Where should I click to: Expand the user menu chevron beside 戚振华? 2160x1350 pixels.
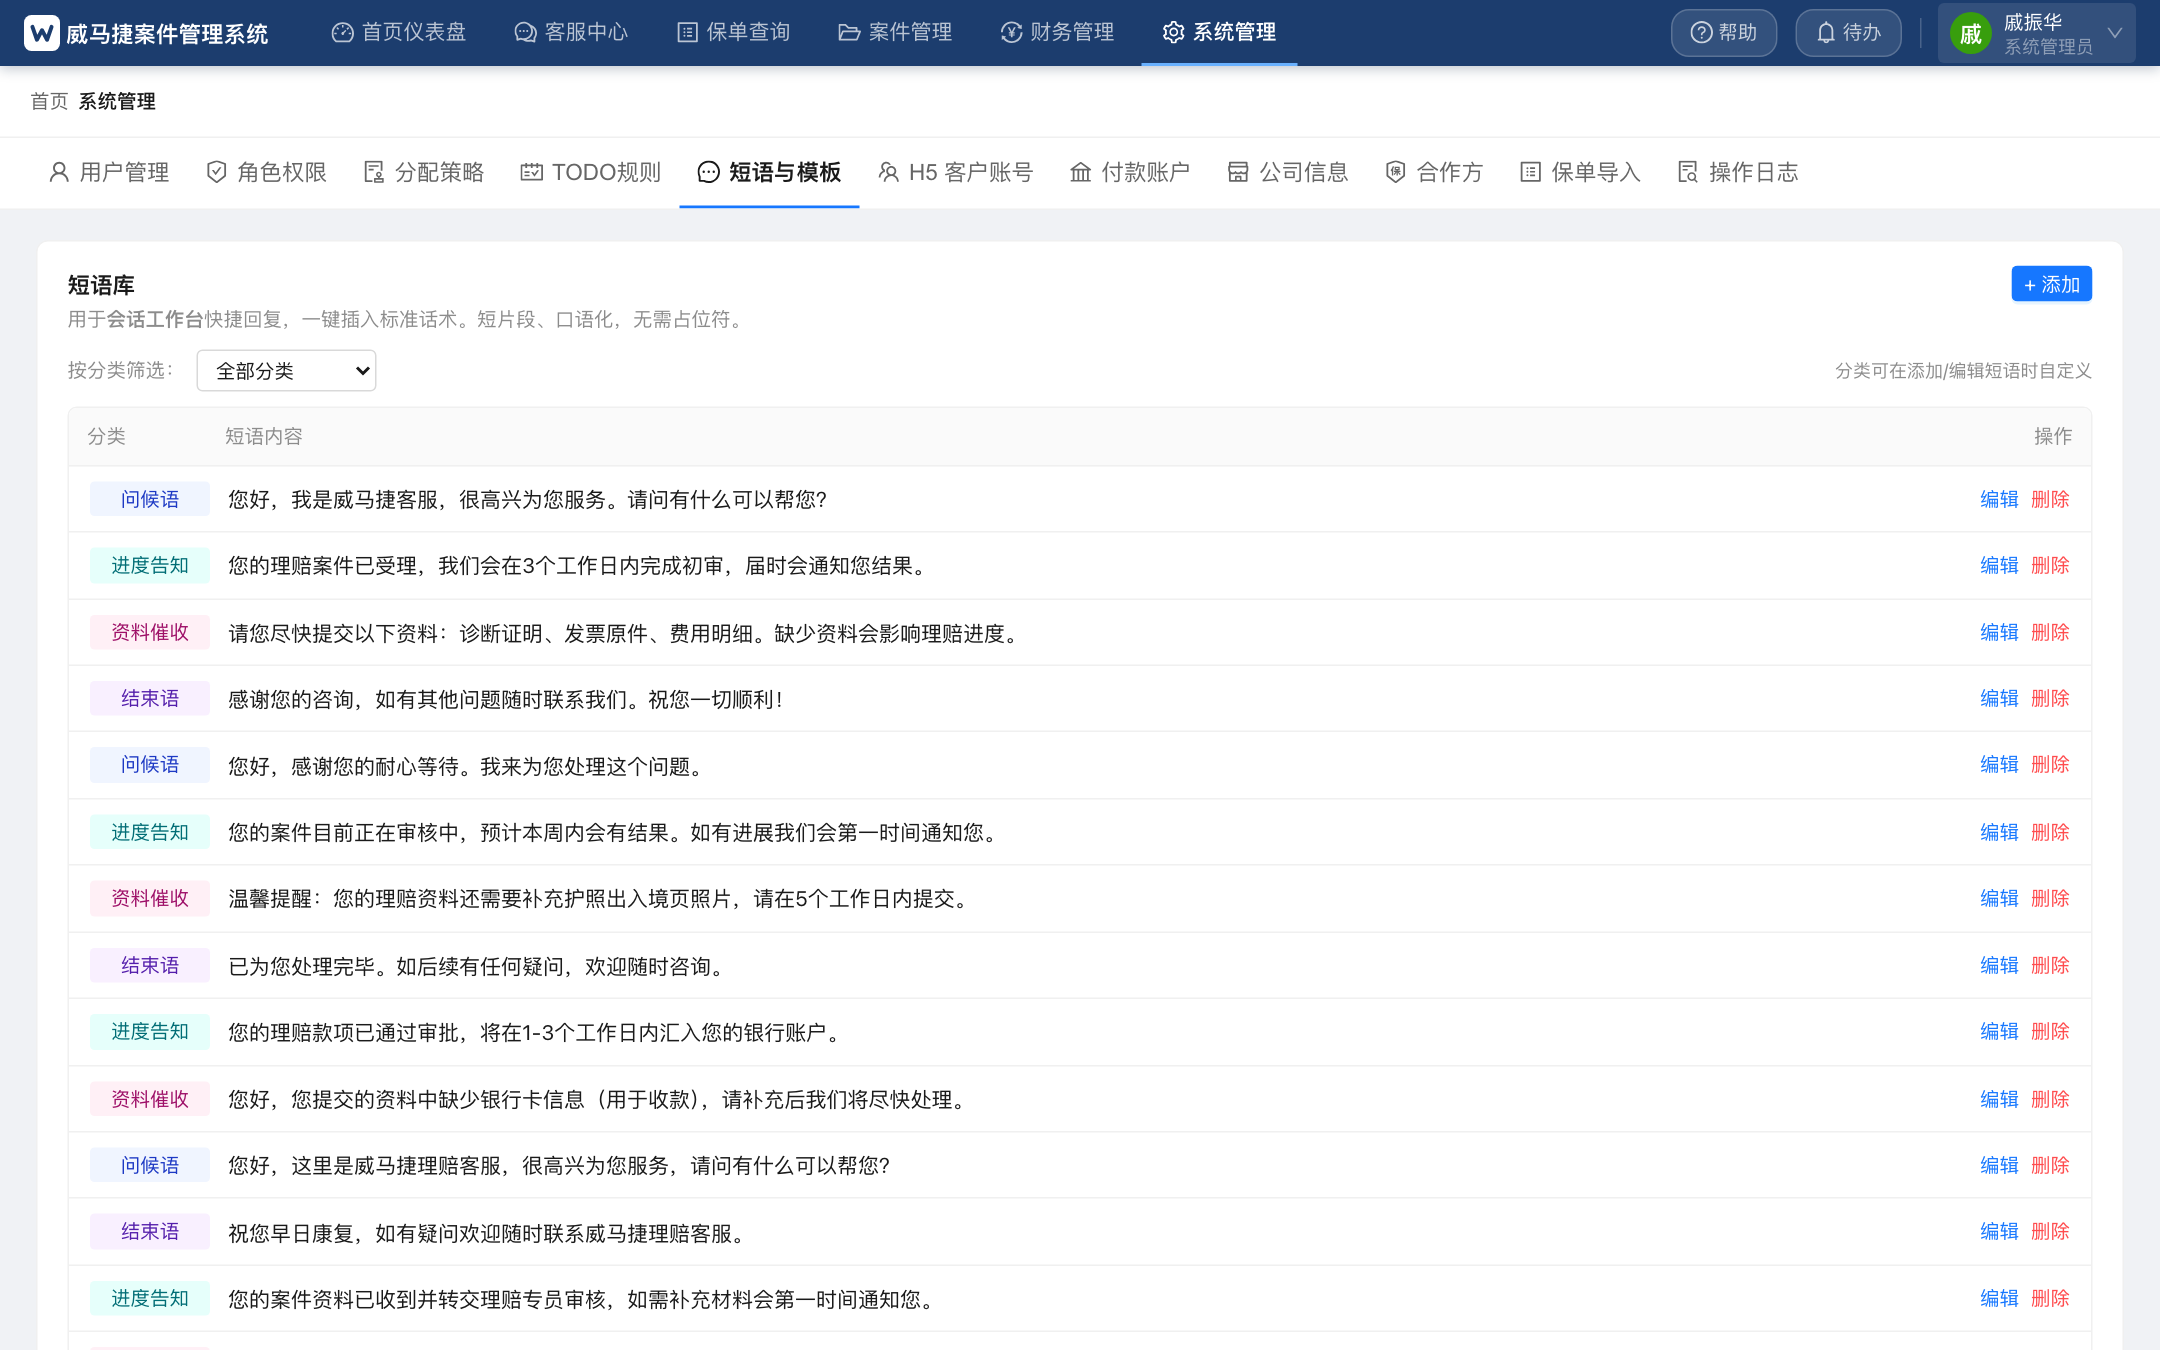point(2115,33)
